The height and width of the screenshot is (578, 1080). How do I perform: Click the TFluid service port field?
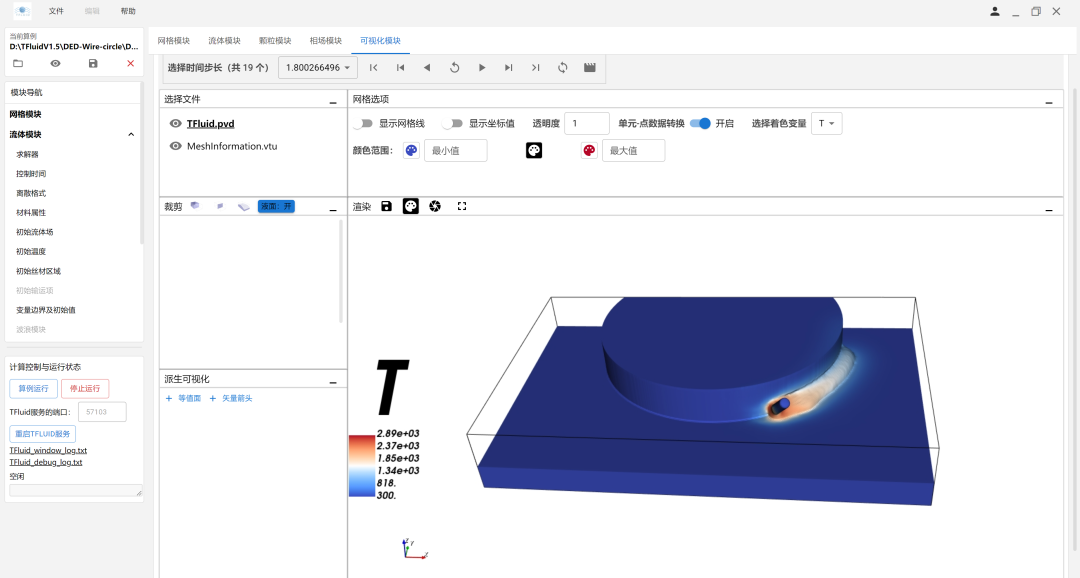coord(102,412)
